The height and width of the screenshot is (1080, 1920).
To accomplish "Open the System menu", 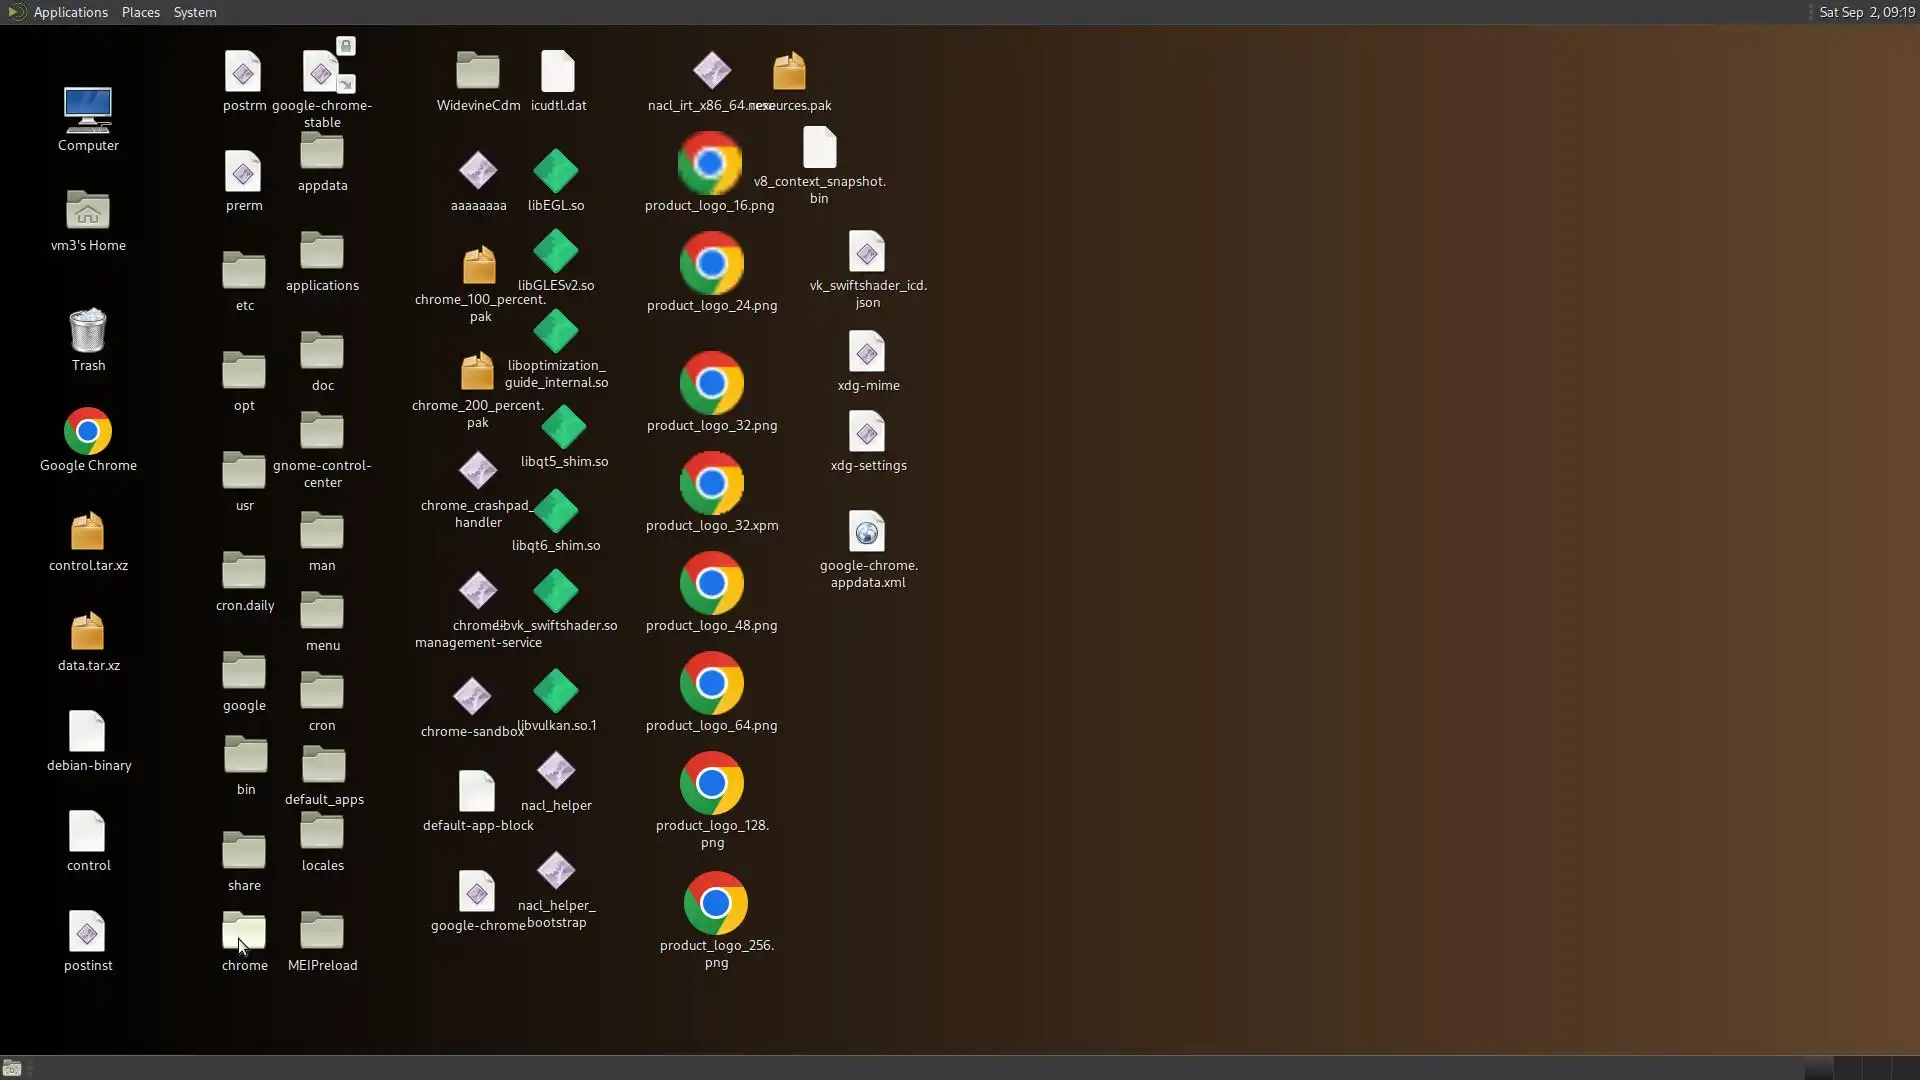I will tap(194, 12).
